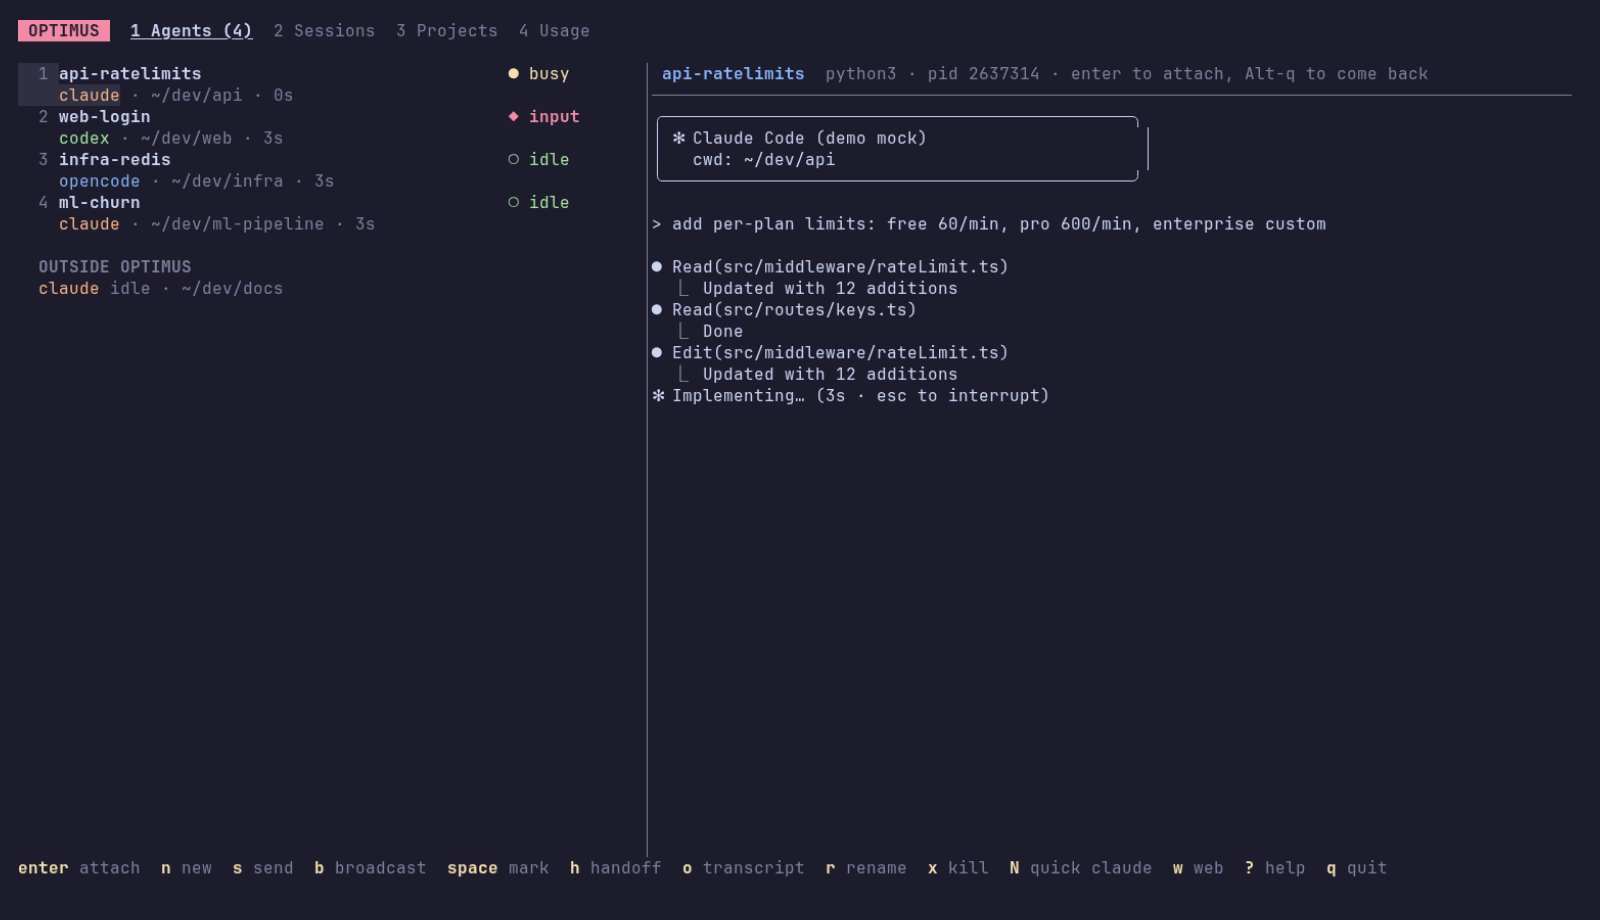Click the o transcript shortcut
This screenshot has height=920, width=1600.
click(x=743, y=868)
